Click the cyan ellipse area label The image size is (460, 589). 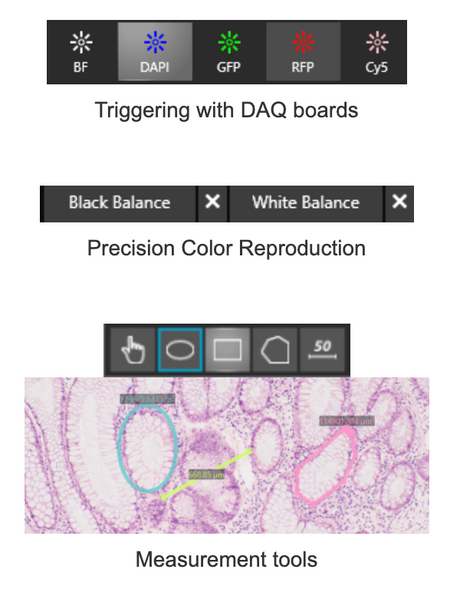pos(148,399)
